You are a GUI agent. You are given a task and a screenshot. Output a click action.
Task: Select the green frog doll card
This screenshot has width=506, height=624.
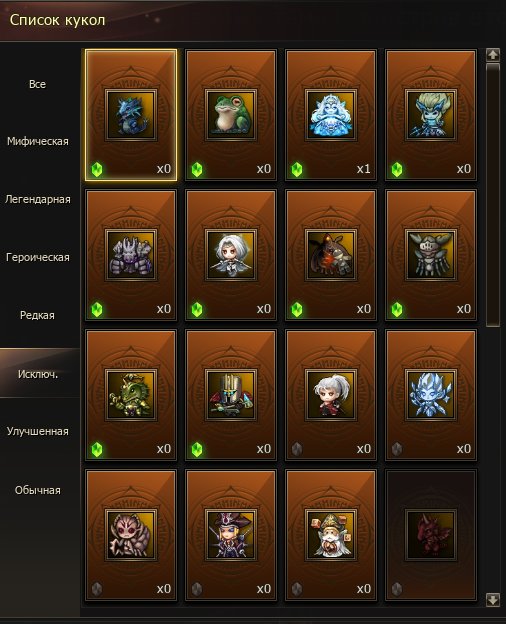(x=231, y=115)
